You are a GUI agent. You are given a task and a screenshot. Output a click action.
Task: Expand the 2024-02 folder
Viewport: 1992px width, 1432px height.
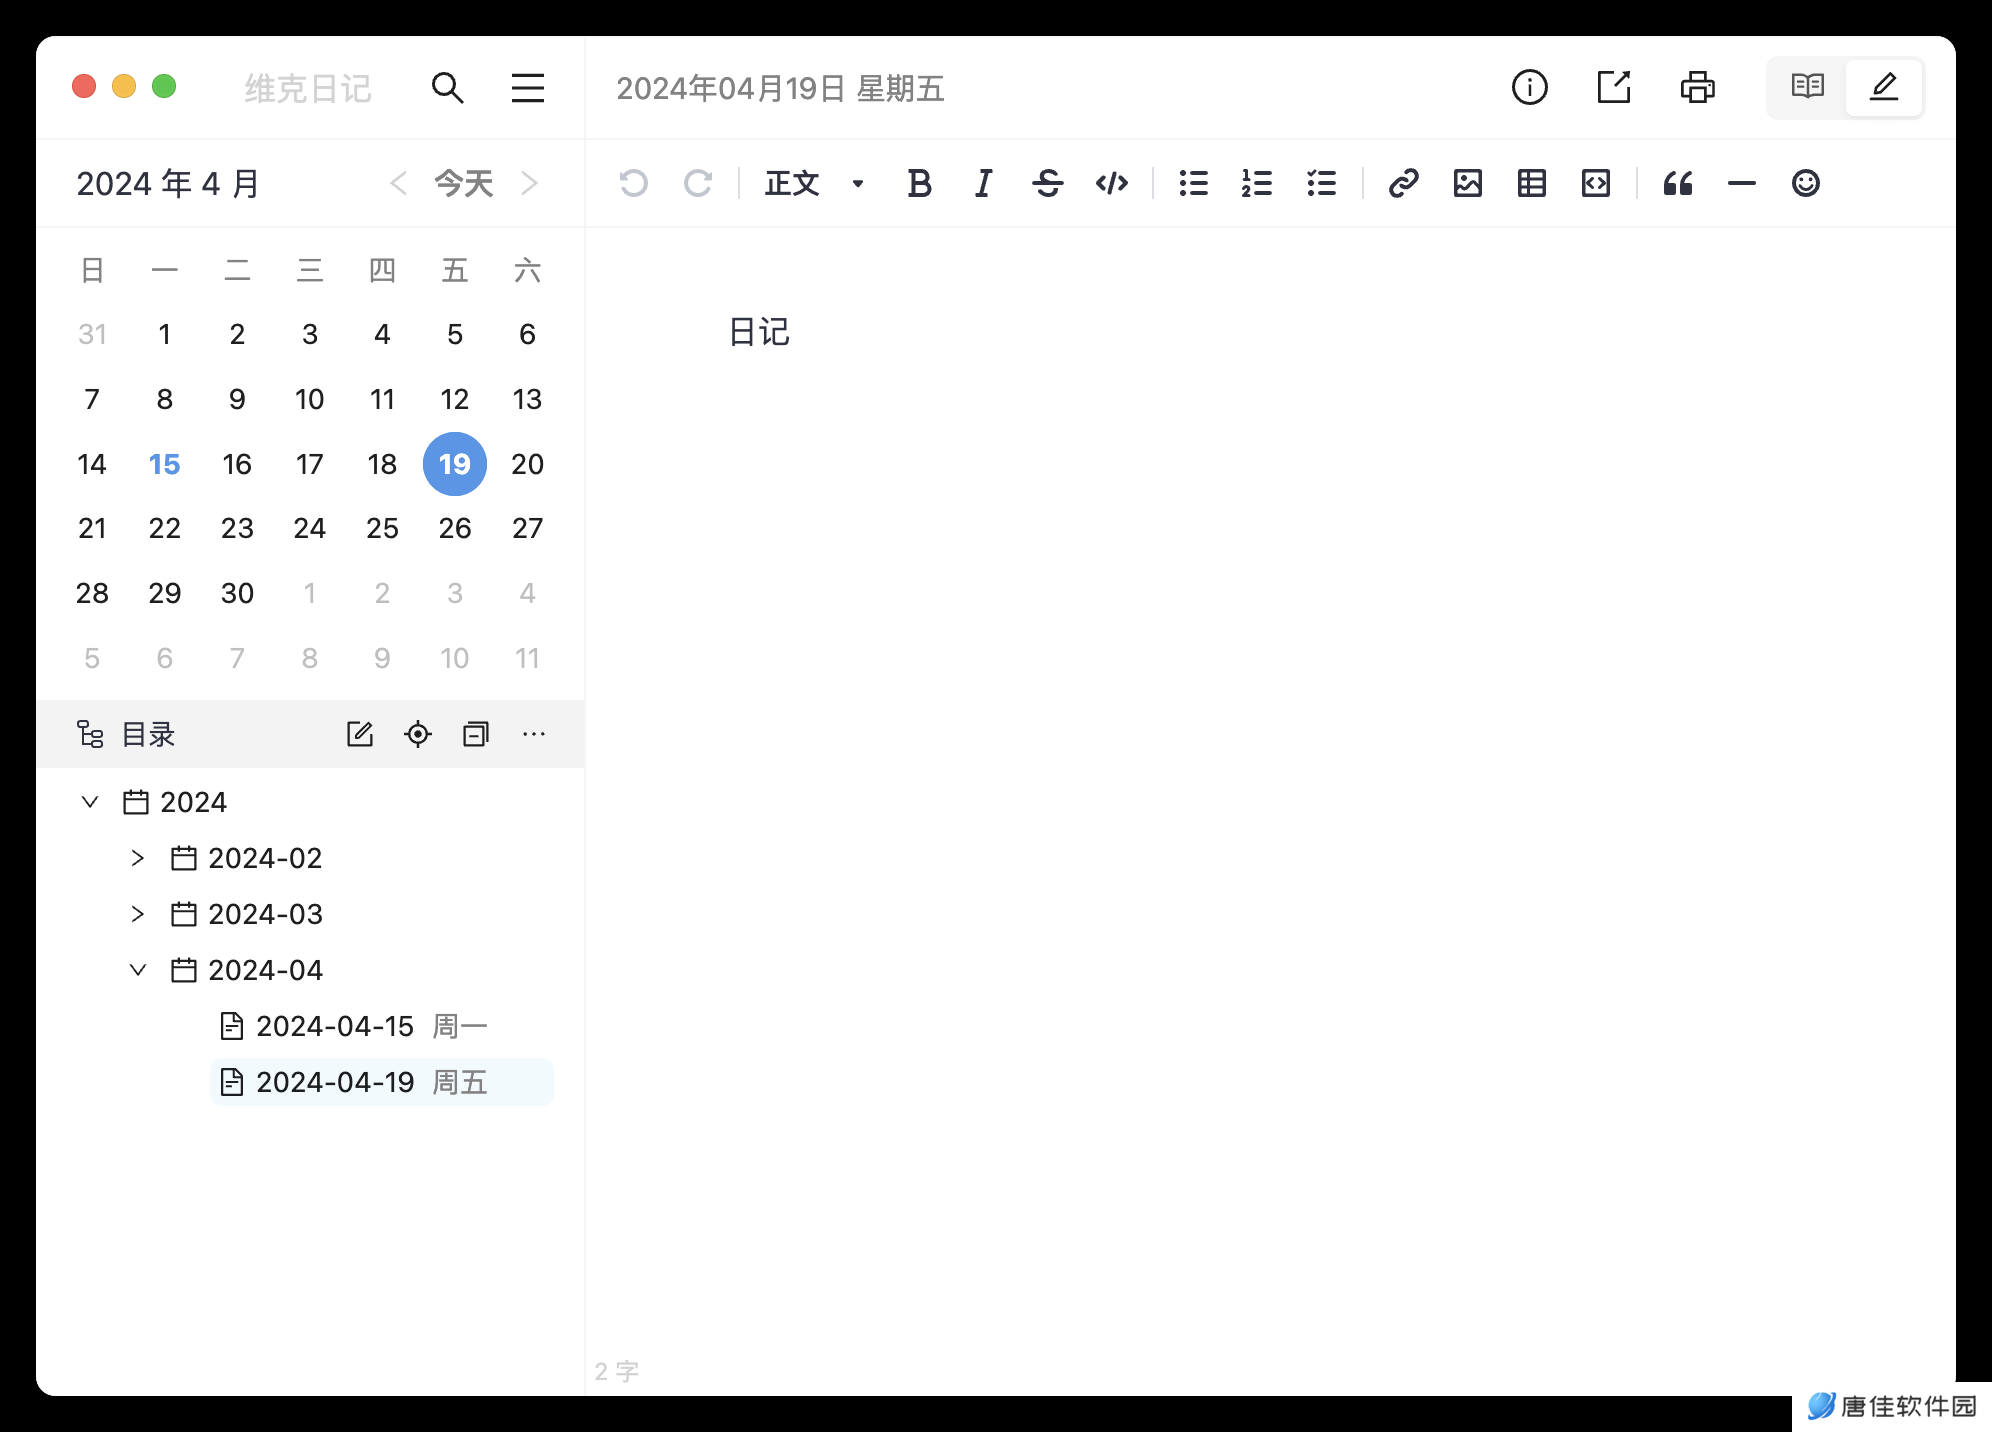(138, 858)
